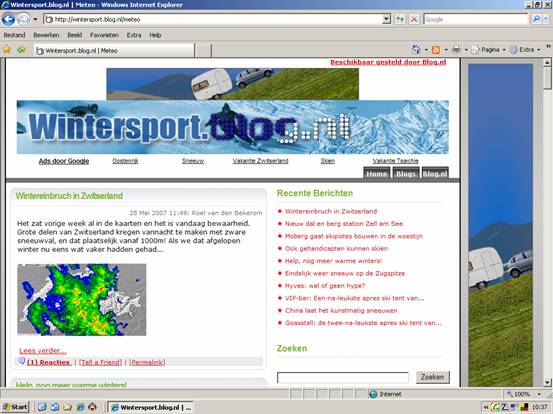Open recent post 'China laat het kunstmatig sneeuwen'
The width and height of the screenshot is (553, 414).
[341, 310]
